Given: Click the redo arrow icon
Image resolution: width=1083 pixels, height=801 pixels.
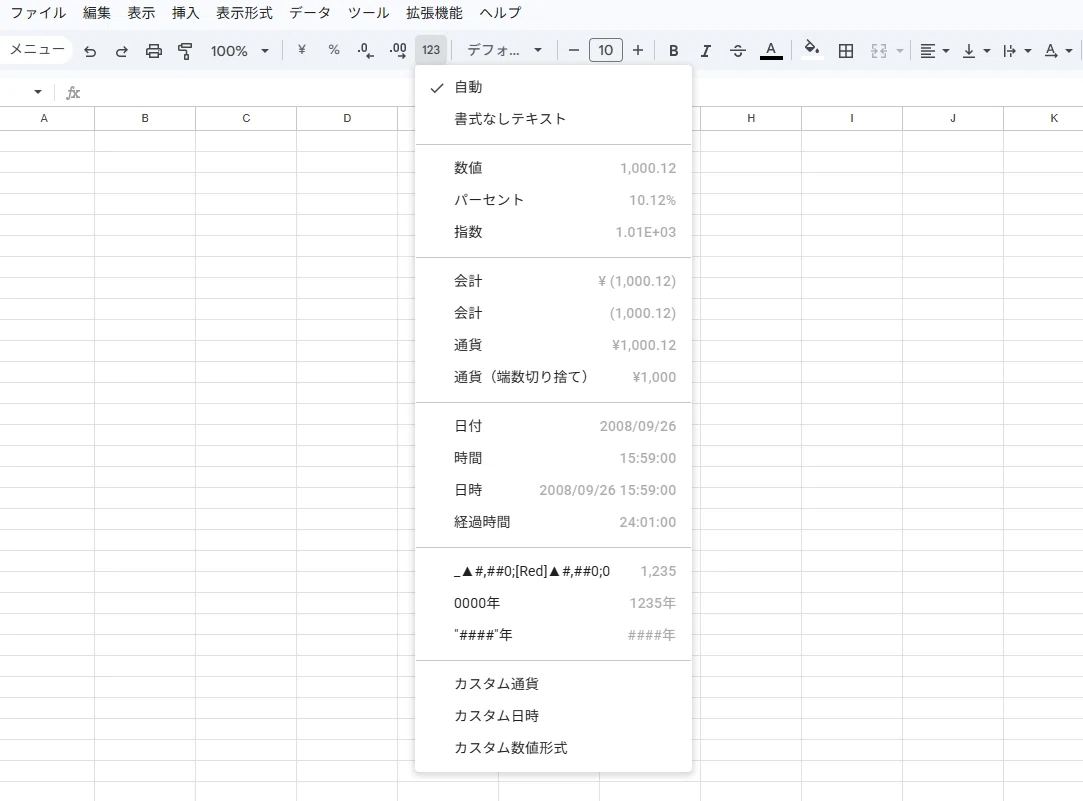Looking at the screenshot, I should 122,50.
